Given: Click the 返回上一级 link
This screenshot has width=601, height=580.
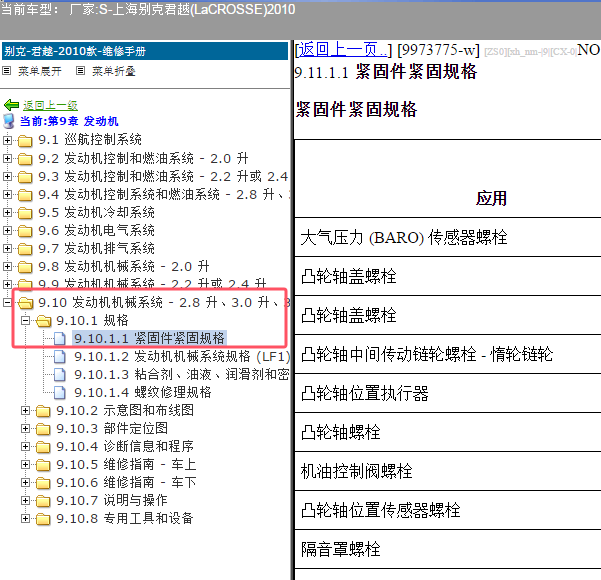Looking at the screenshot, I should [x=50, y=105].
